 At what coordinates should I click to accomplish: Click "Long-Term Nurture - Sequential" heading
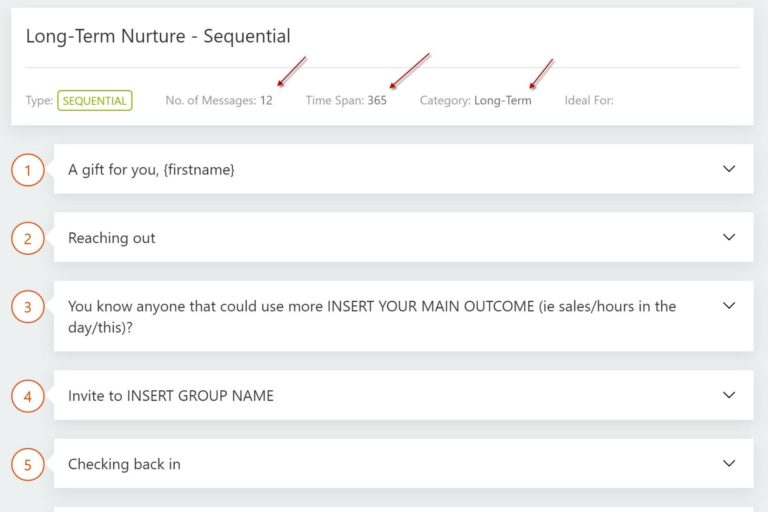pyautogui.click(x=158, y=37)
